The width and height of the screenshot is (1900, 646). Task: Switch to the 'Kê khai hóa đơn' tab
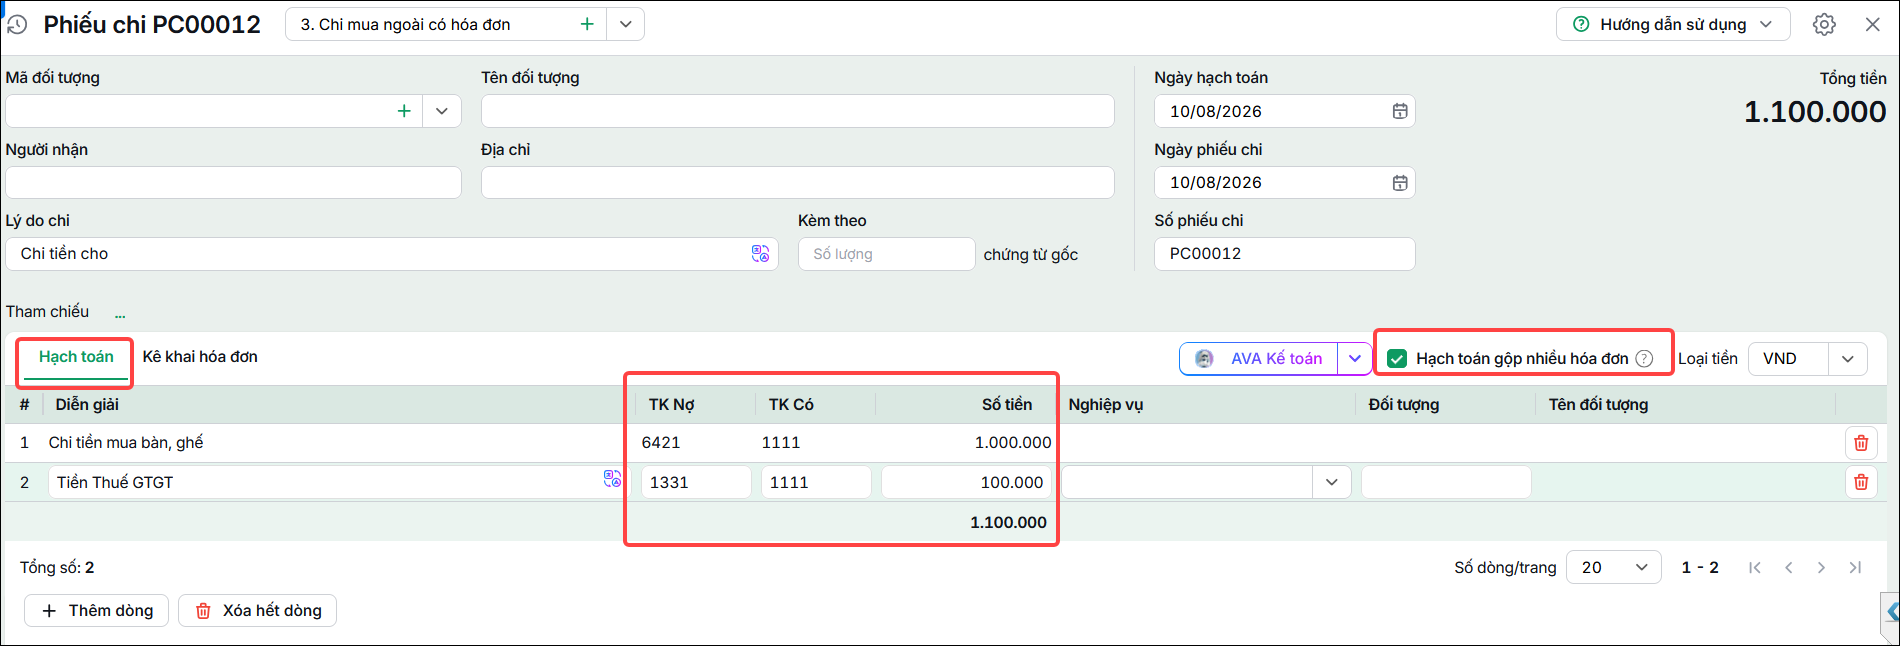point(200,357)
